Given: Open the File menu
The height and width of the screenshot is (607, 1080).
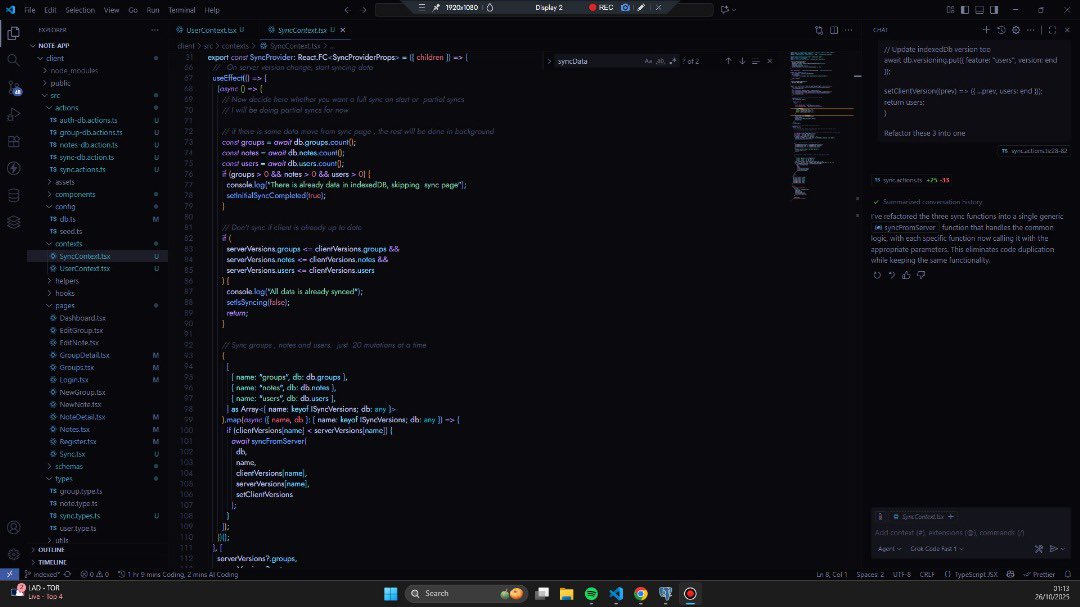Looking at the screenshot, I should (30, 10).
